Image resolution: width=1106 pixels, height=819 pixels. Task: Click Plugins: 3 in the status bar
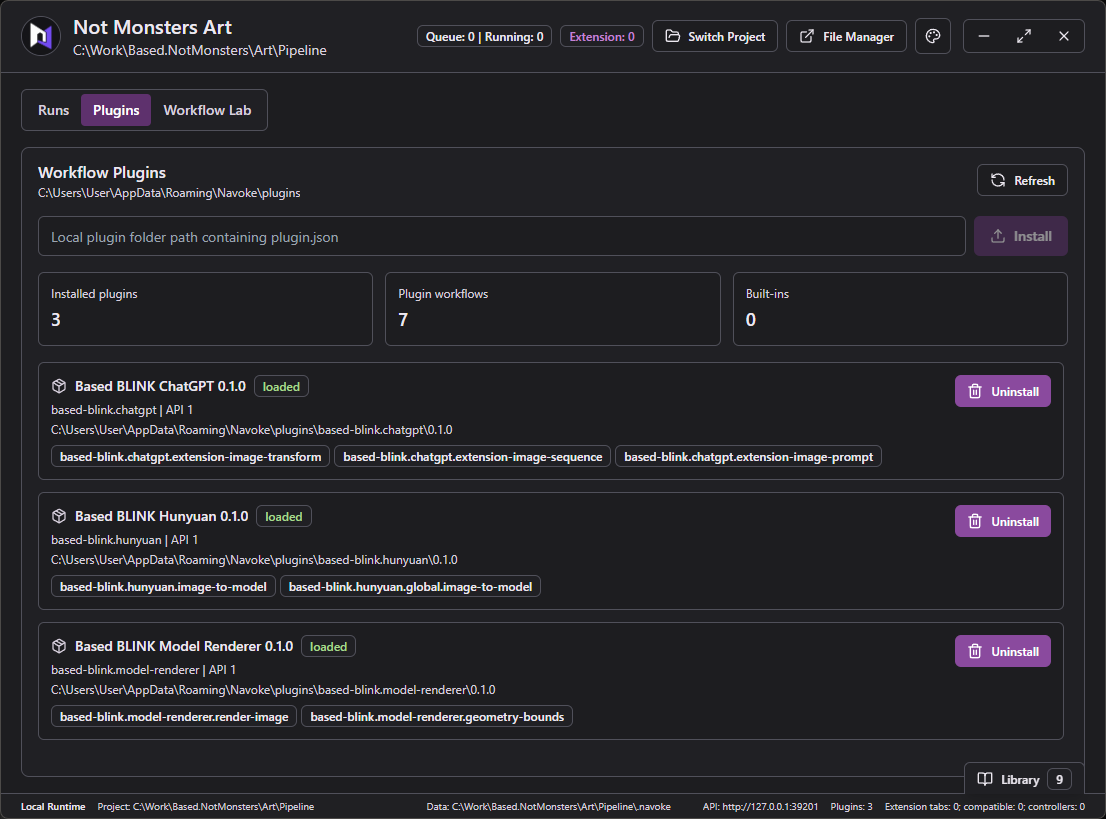(851, 806)
